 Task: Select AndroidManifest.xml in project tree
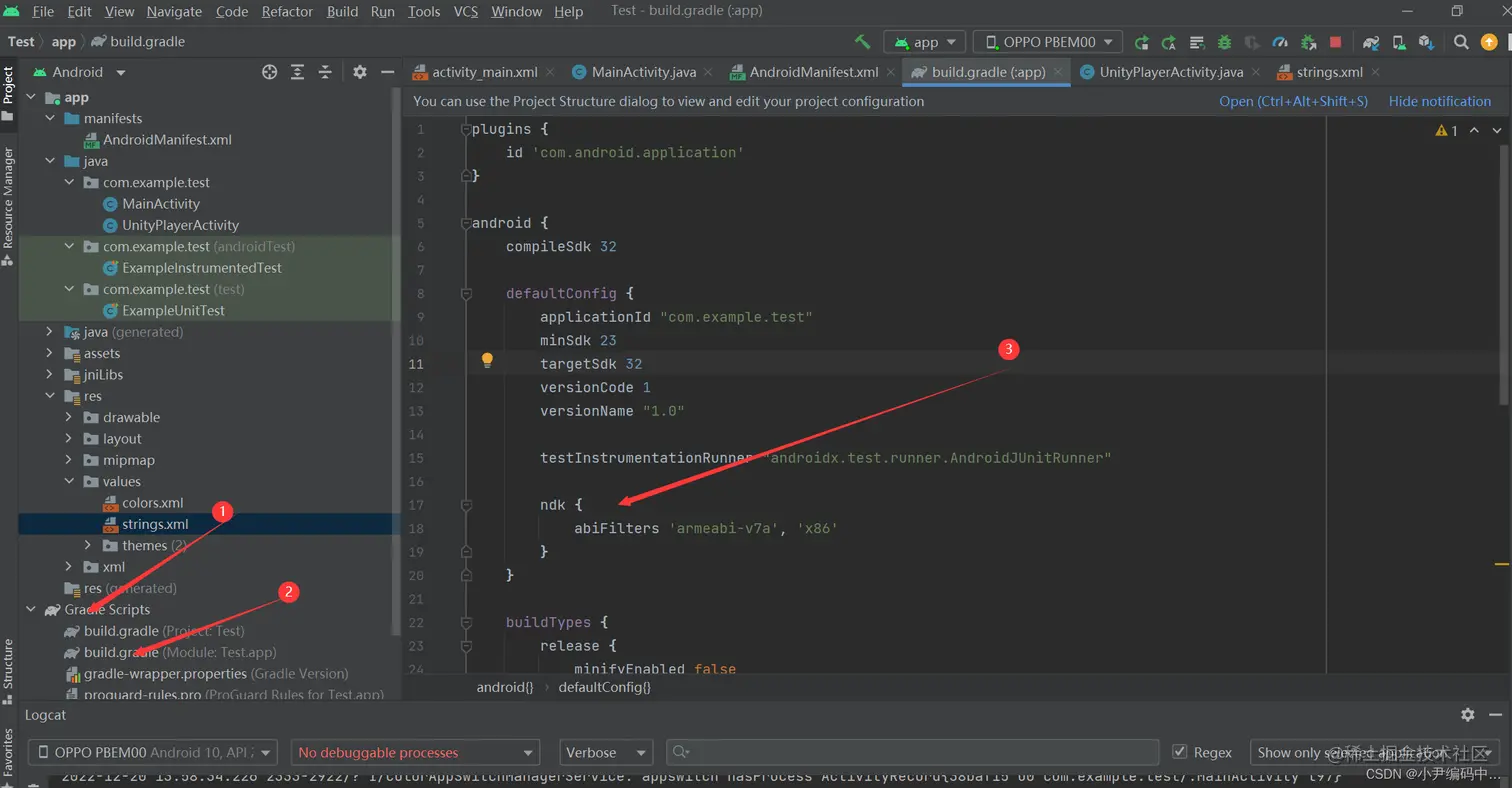[x=167, y=139]
